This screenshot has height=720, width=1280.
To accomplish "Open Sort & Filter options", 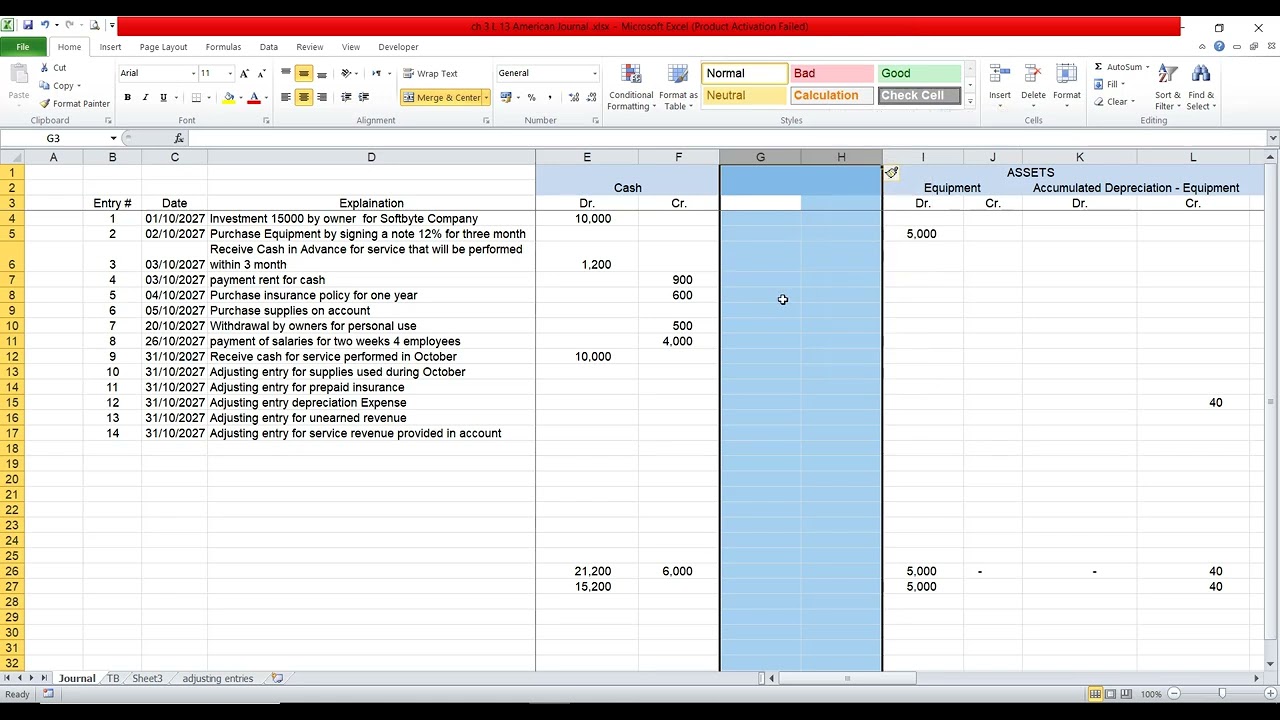I will pyautogui.click(x=1167, y=88).
